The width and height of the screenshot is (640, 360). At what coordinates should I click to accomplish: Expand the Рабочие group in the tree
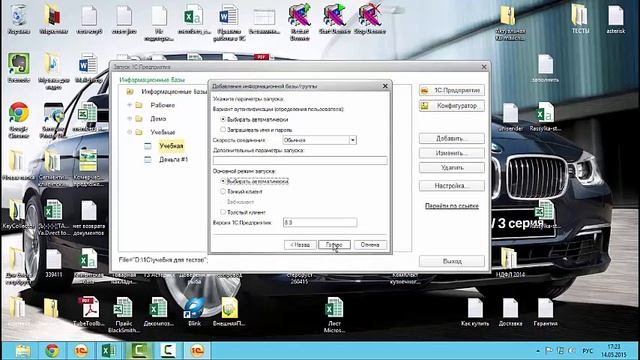[x=129, y=105]
